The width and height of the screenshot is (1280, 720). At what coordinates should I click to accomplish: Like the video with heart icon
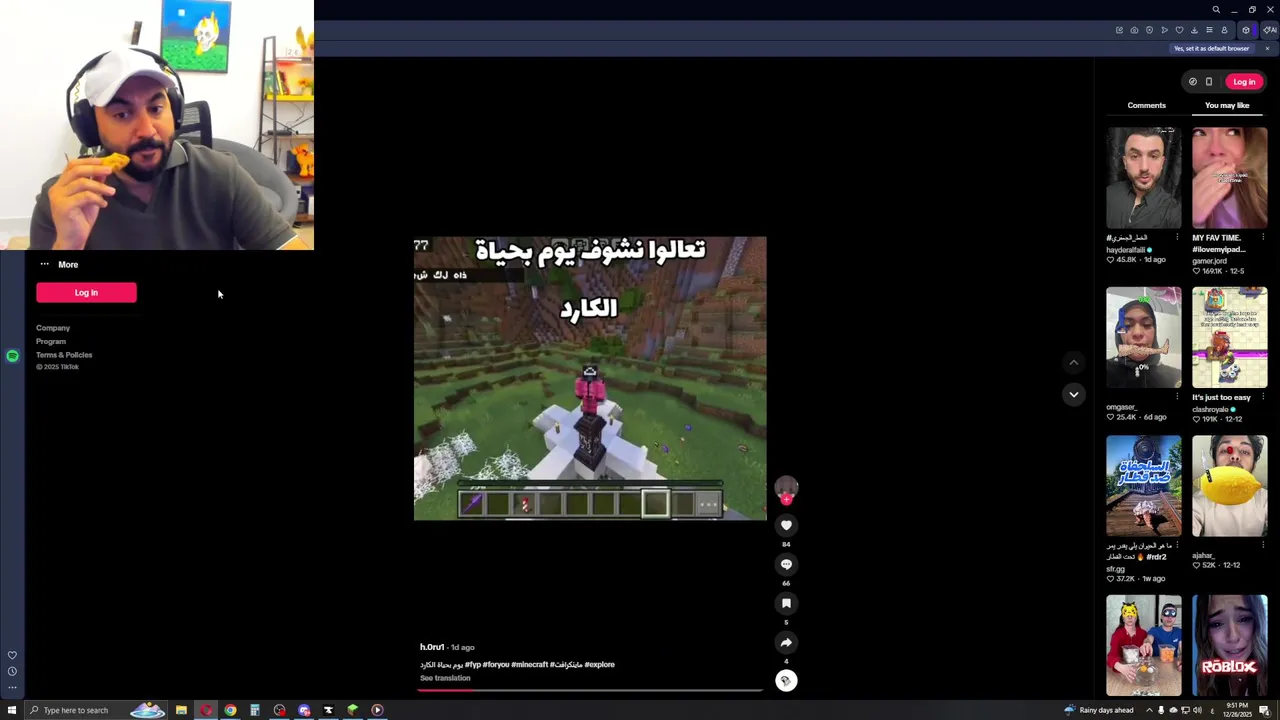786,525
